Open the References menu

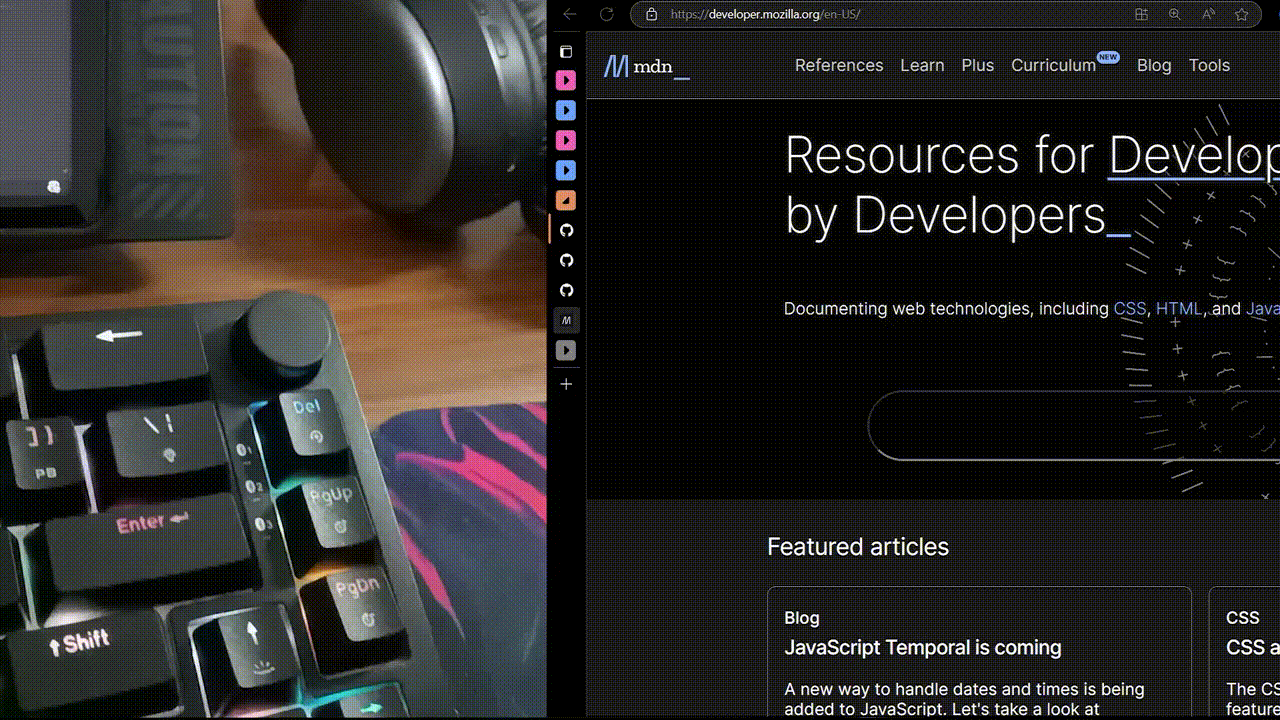point(839,65)
